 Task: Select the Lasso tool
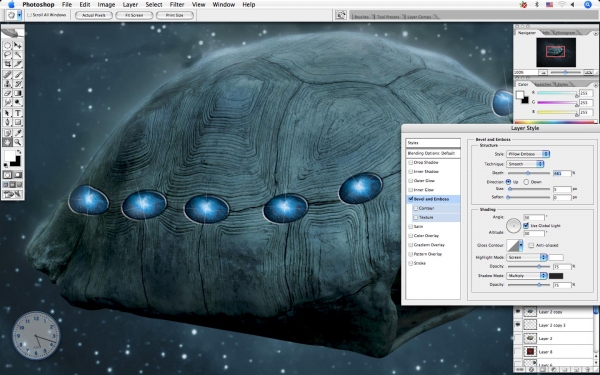tap(8, 55)
